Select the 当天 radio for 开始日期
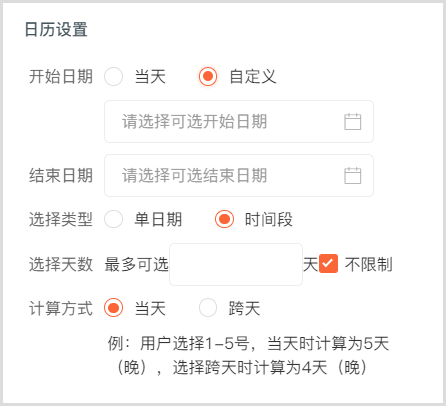 coord(113,76)
